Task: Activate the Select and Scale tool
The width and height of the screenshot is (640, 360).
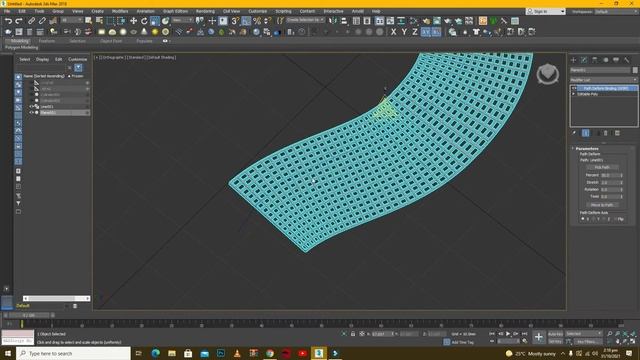Action: (x=155, y=21)
